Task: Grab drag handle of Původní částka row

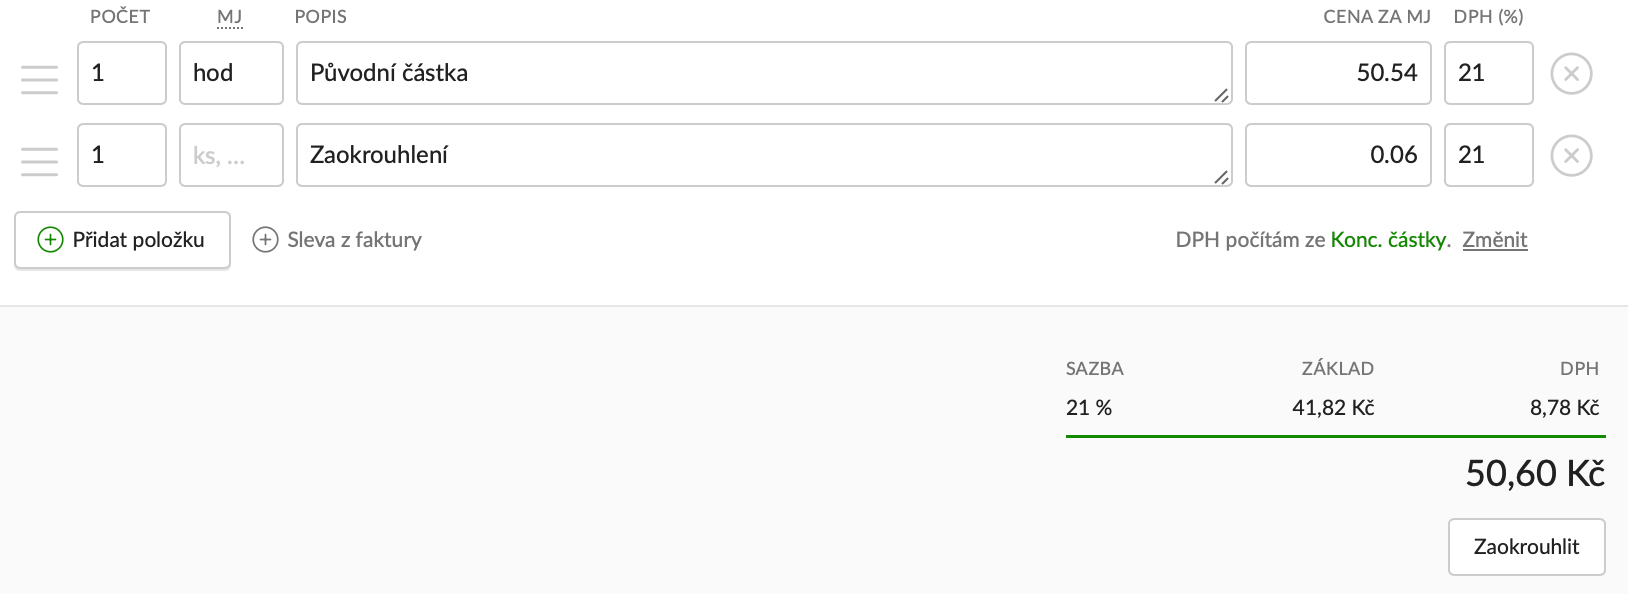Action: point(40,79)
